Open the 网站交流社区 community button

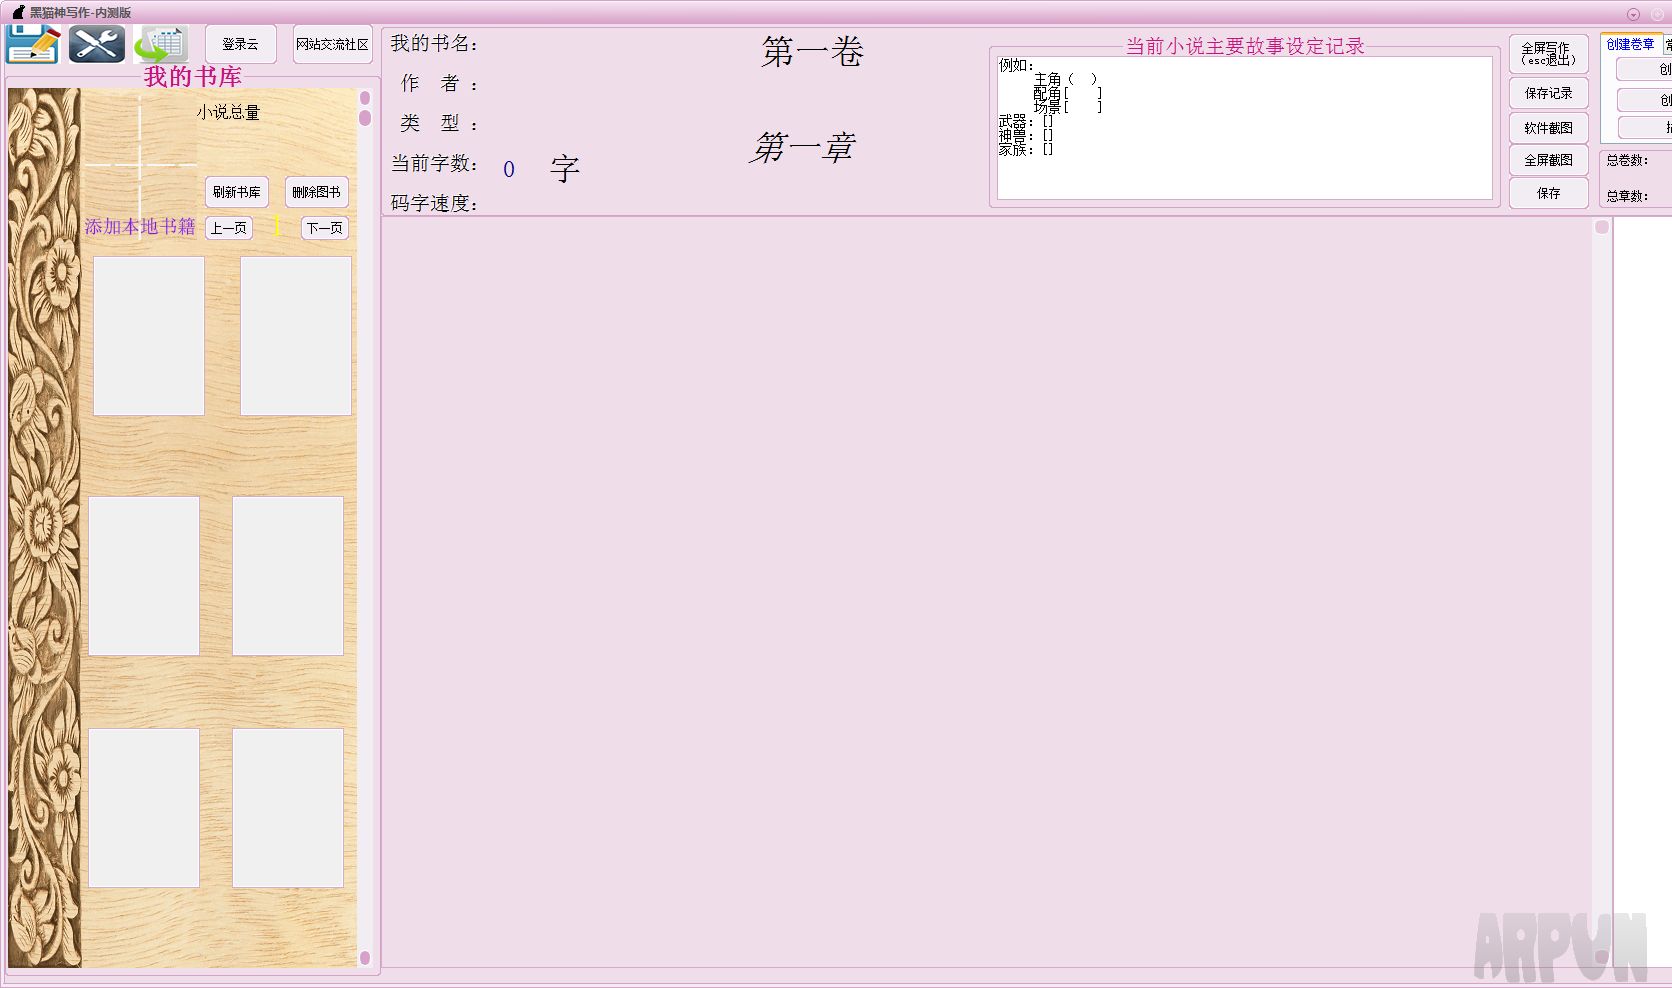click(332, 44)
